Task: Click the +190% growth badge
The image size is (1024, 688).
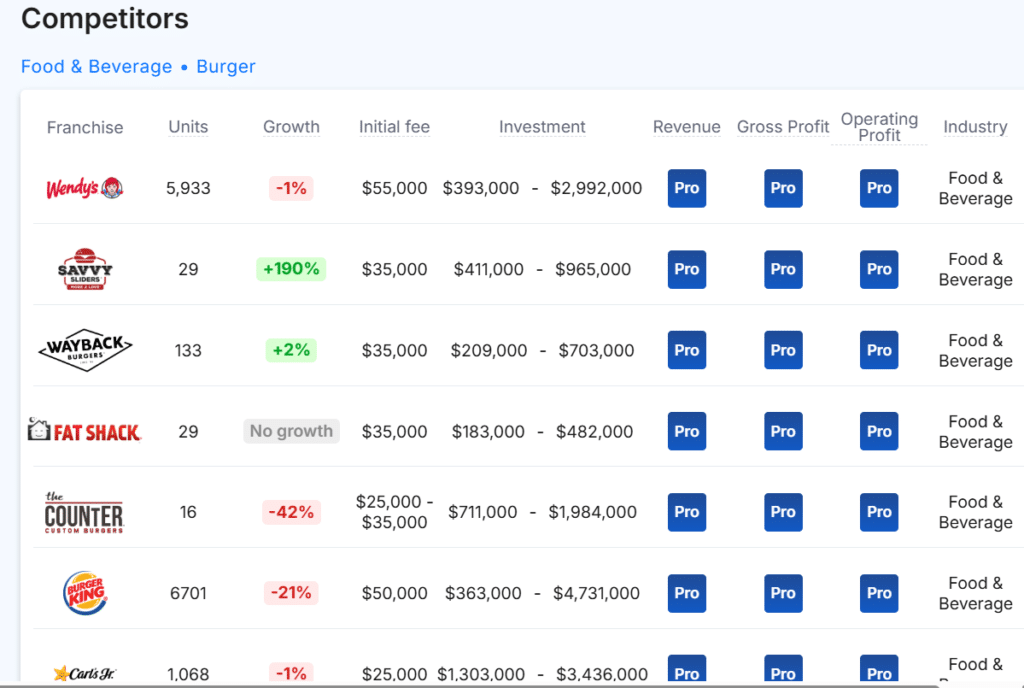Action: tap(291, 269)
